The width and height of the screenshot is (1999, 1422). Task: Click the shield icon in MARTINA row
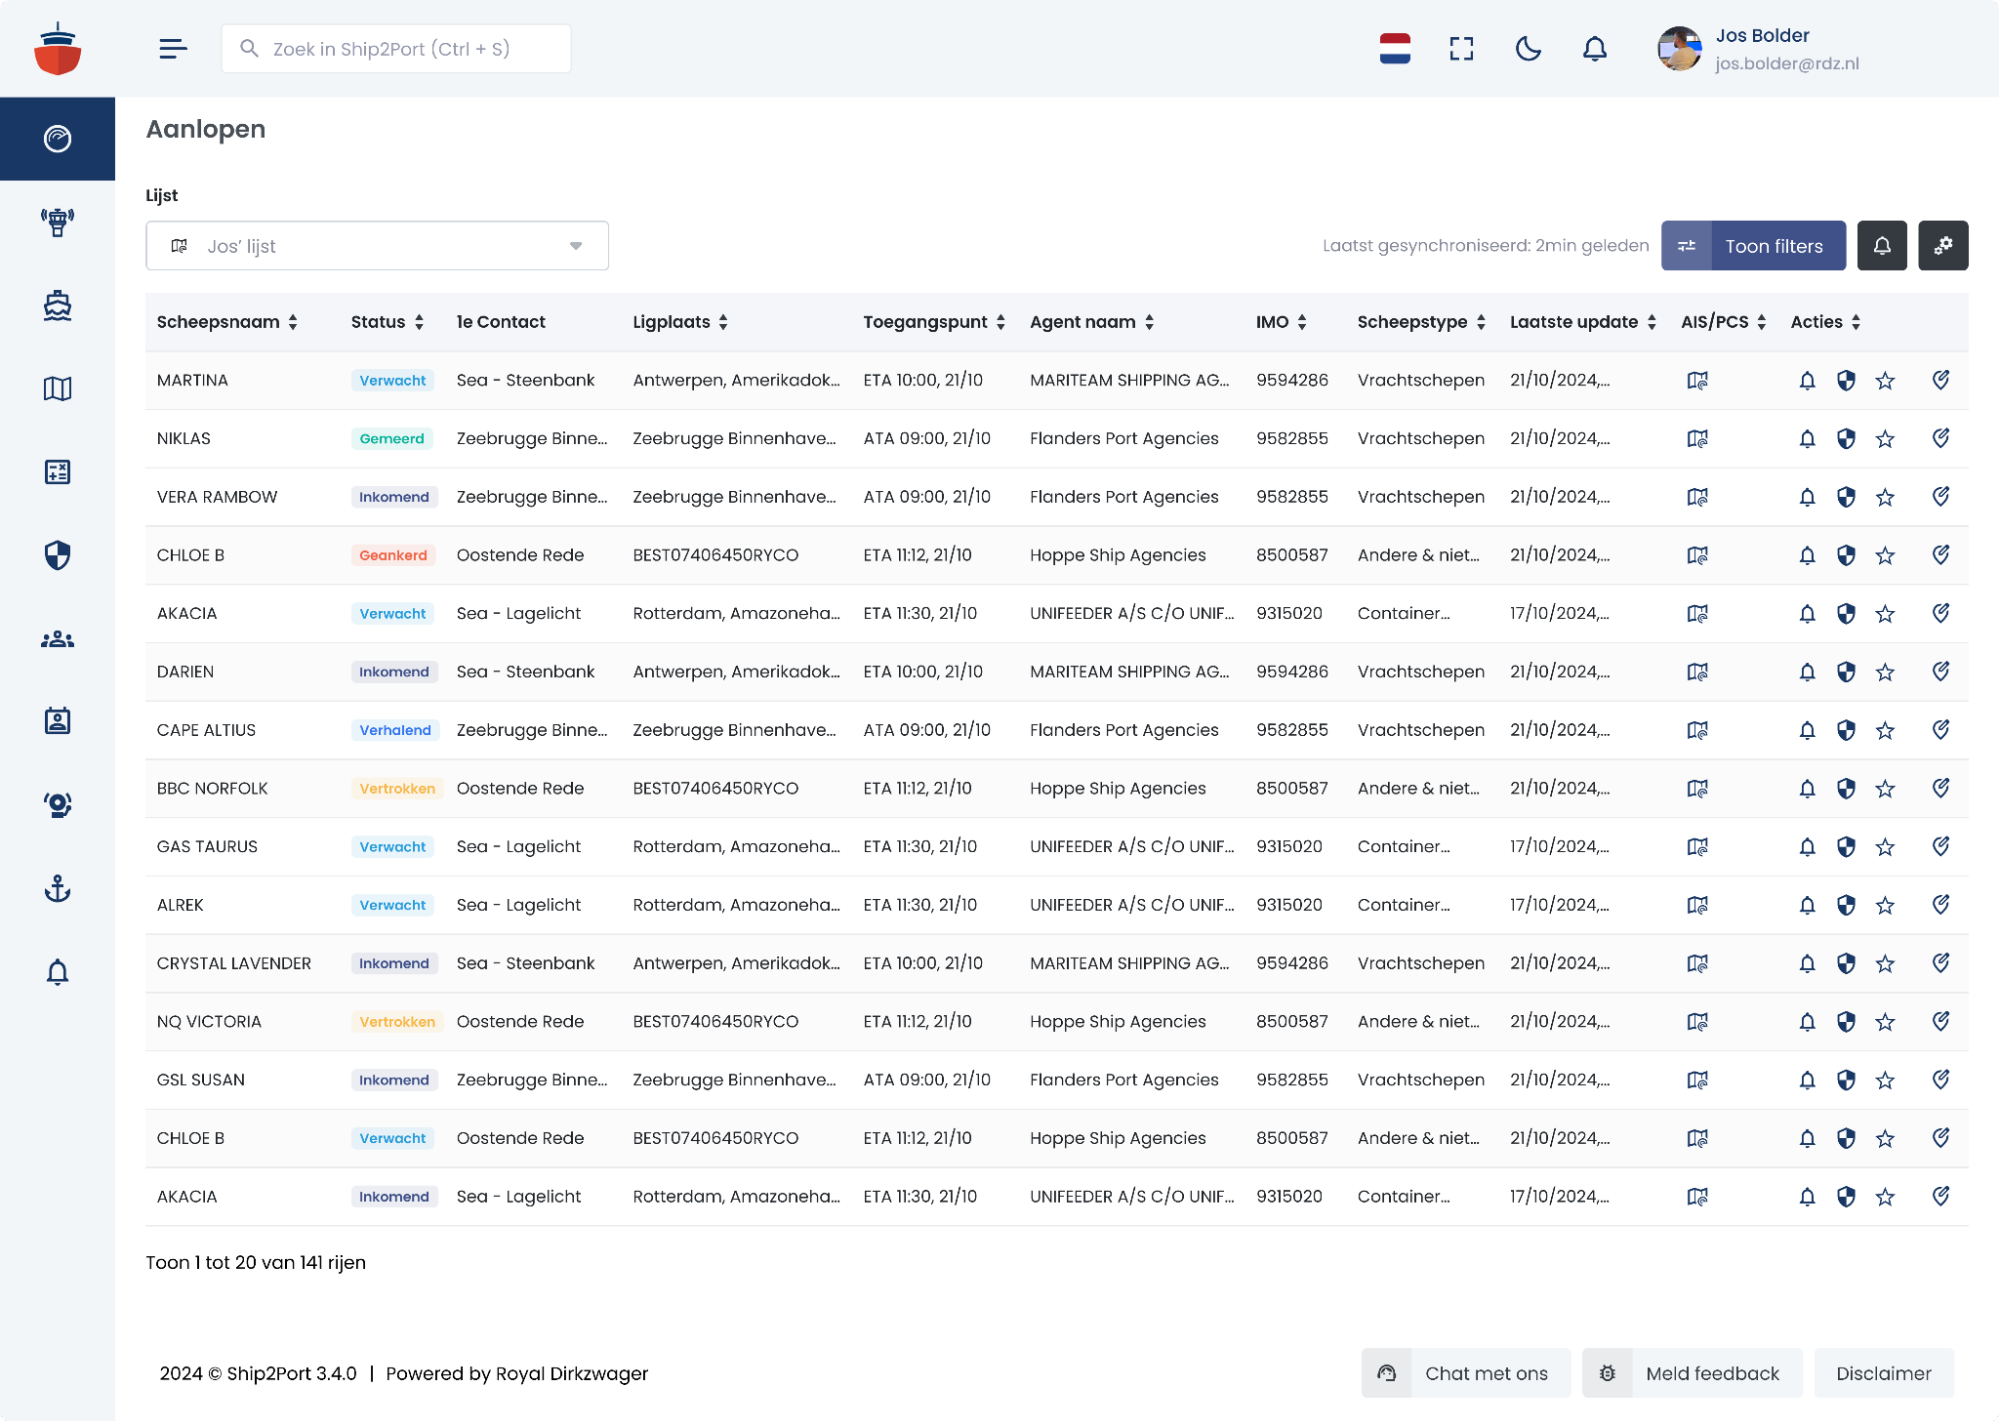coord(1846,380)
